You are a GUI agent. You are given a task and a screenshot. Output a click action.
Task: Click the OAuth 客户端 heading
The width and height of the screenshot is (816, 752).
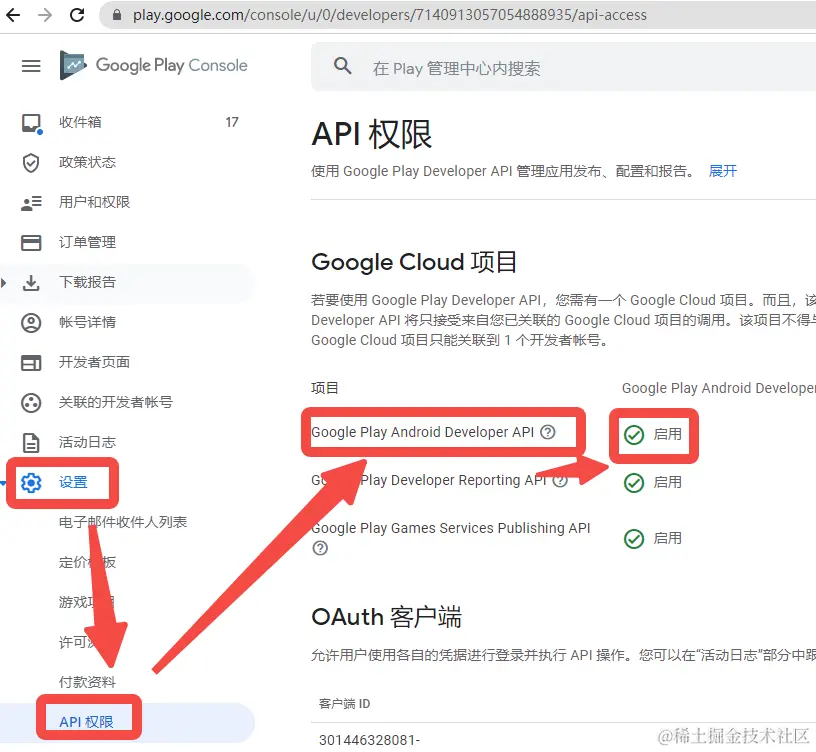tap(387, 617)
